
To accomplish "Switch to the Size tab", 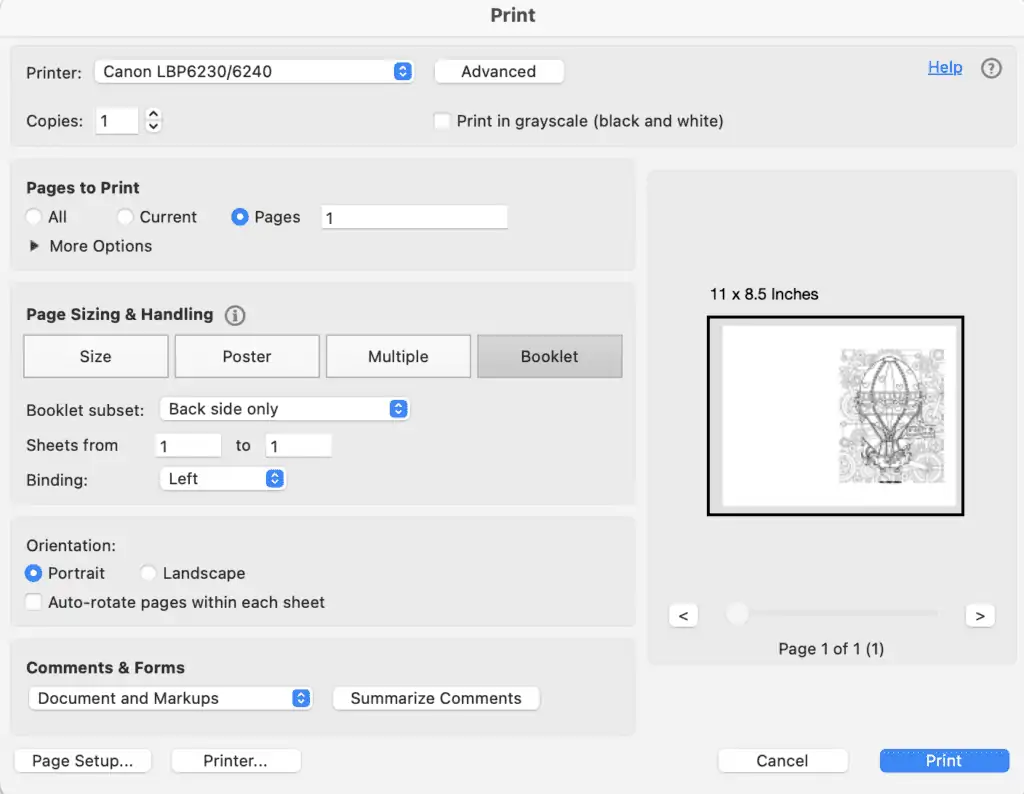I will tap(96, 357).
